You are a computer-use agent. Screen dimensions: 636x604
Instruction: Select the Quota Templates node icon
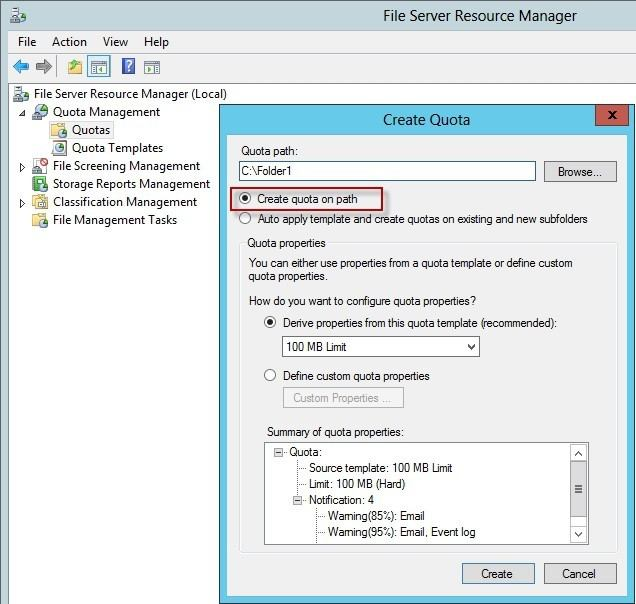(x=60, y=148)
